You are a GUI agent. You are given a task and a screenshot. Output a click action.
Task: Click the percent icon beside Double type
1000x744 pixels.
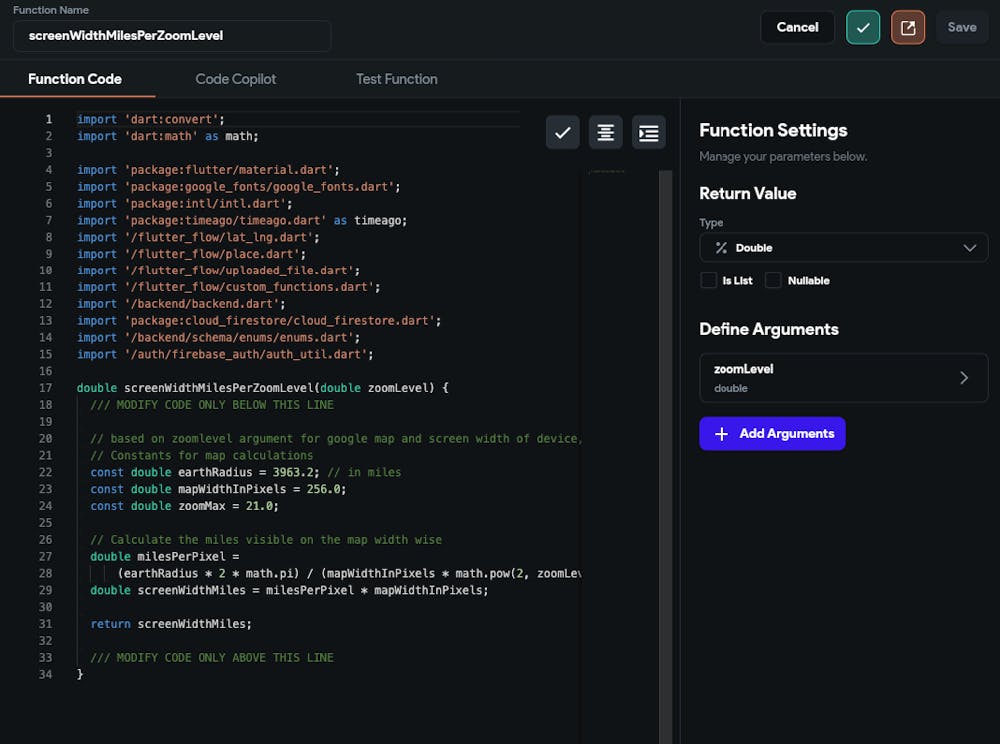coord(721,248)
